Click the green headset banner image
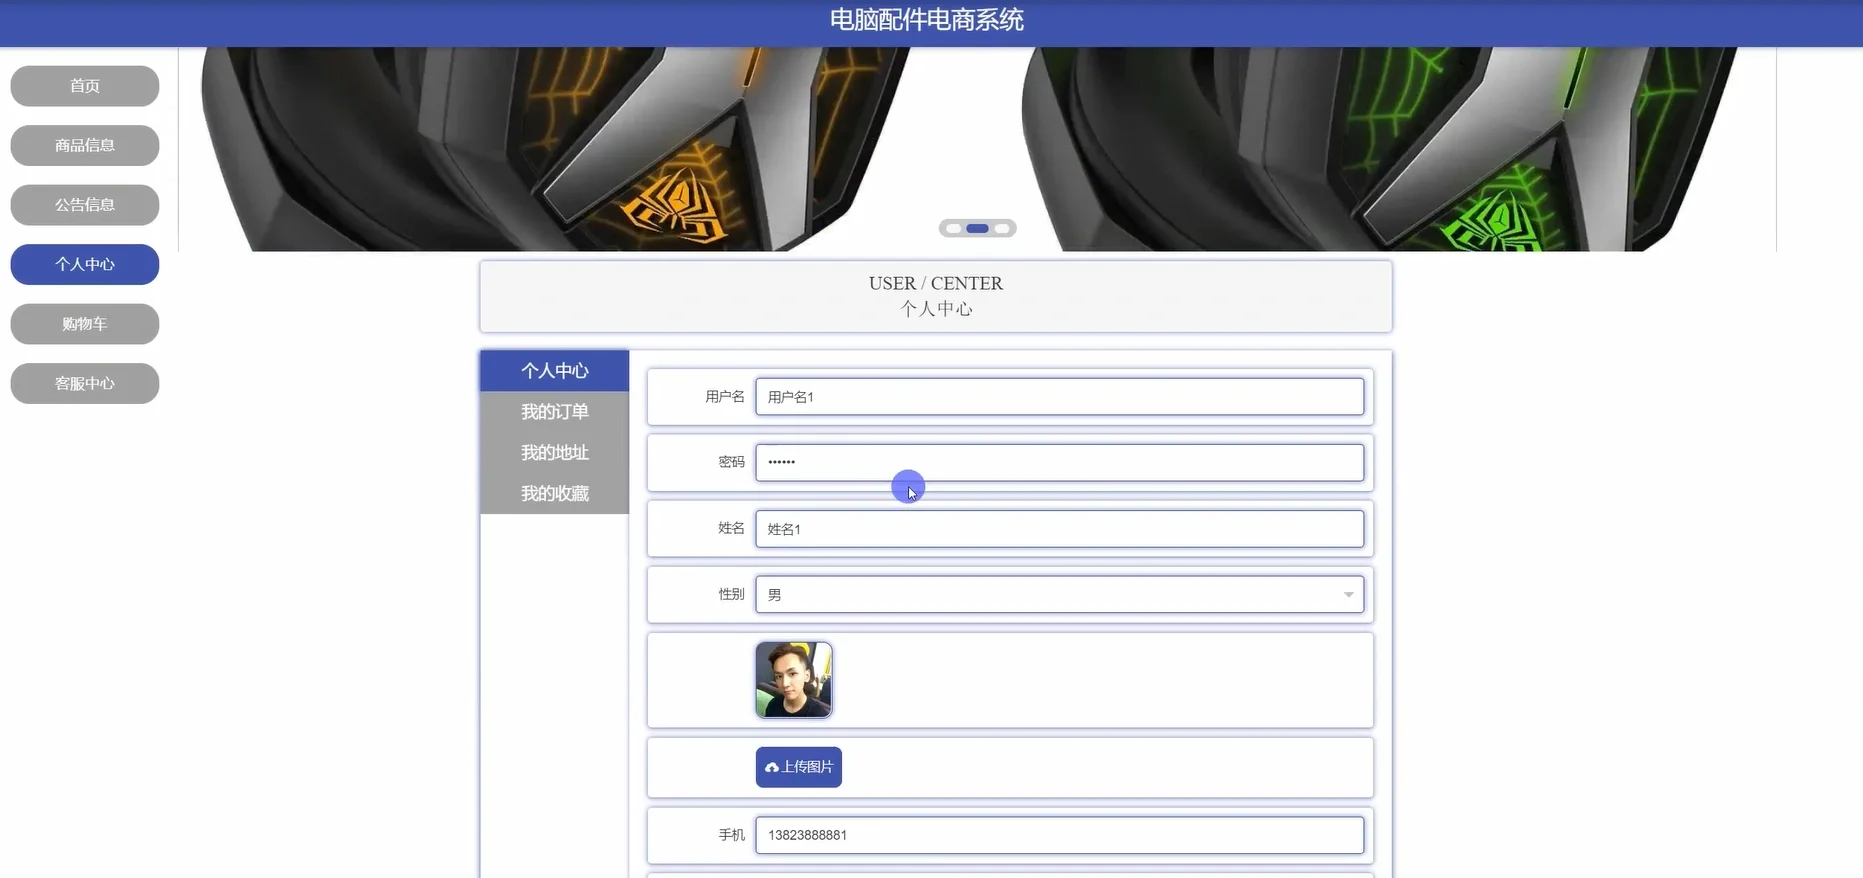The height and width of the screenshot is (878, 1863). coord(1380,149)
